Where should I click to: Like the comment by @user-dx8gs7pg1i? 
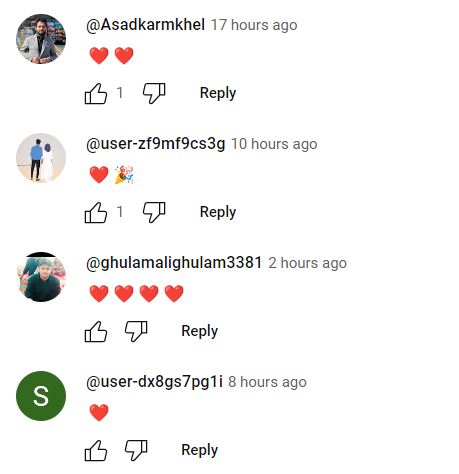96,450
